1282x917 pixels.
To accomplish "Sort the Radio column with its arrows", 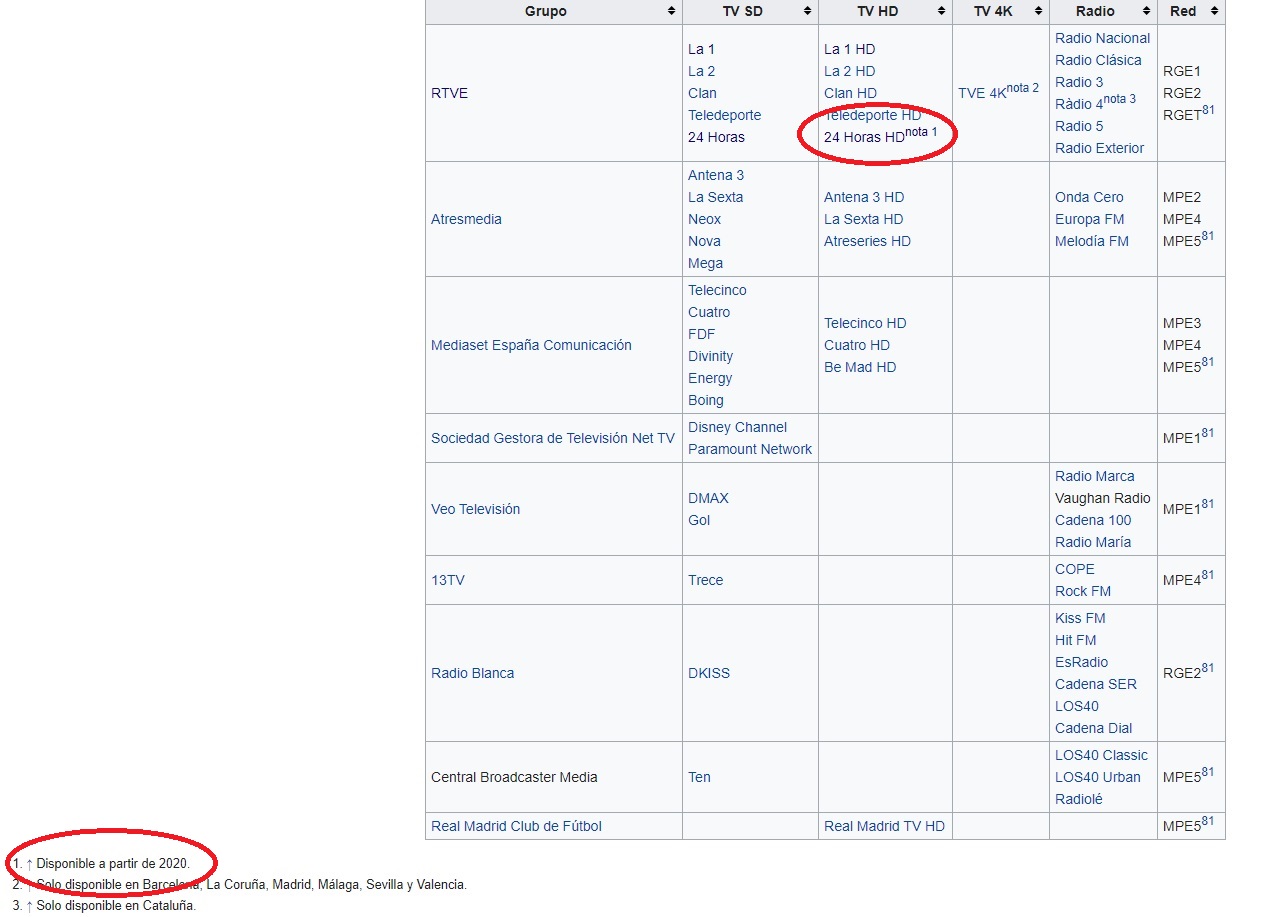I will 1146,12.
